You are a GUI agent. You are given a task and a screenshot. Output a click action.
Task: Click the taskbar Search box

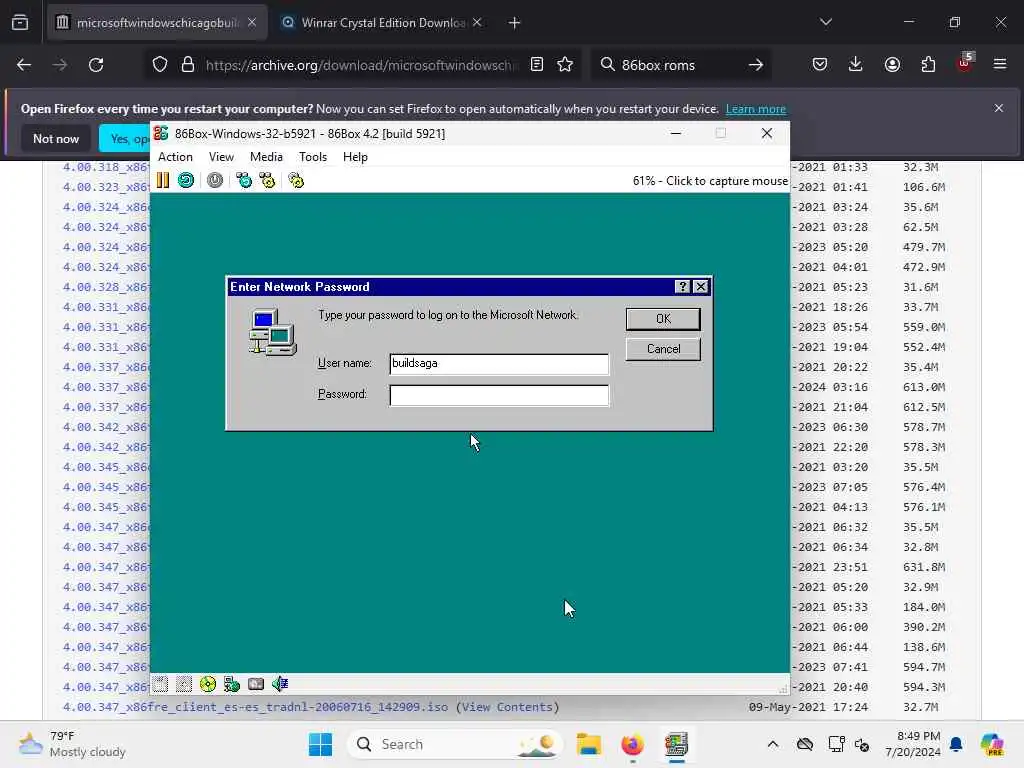click(455, 744)
